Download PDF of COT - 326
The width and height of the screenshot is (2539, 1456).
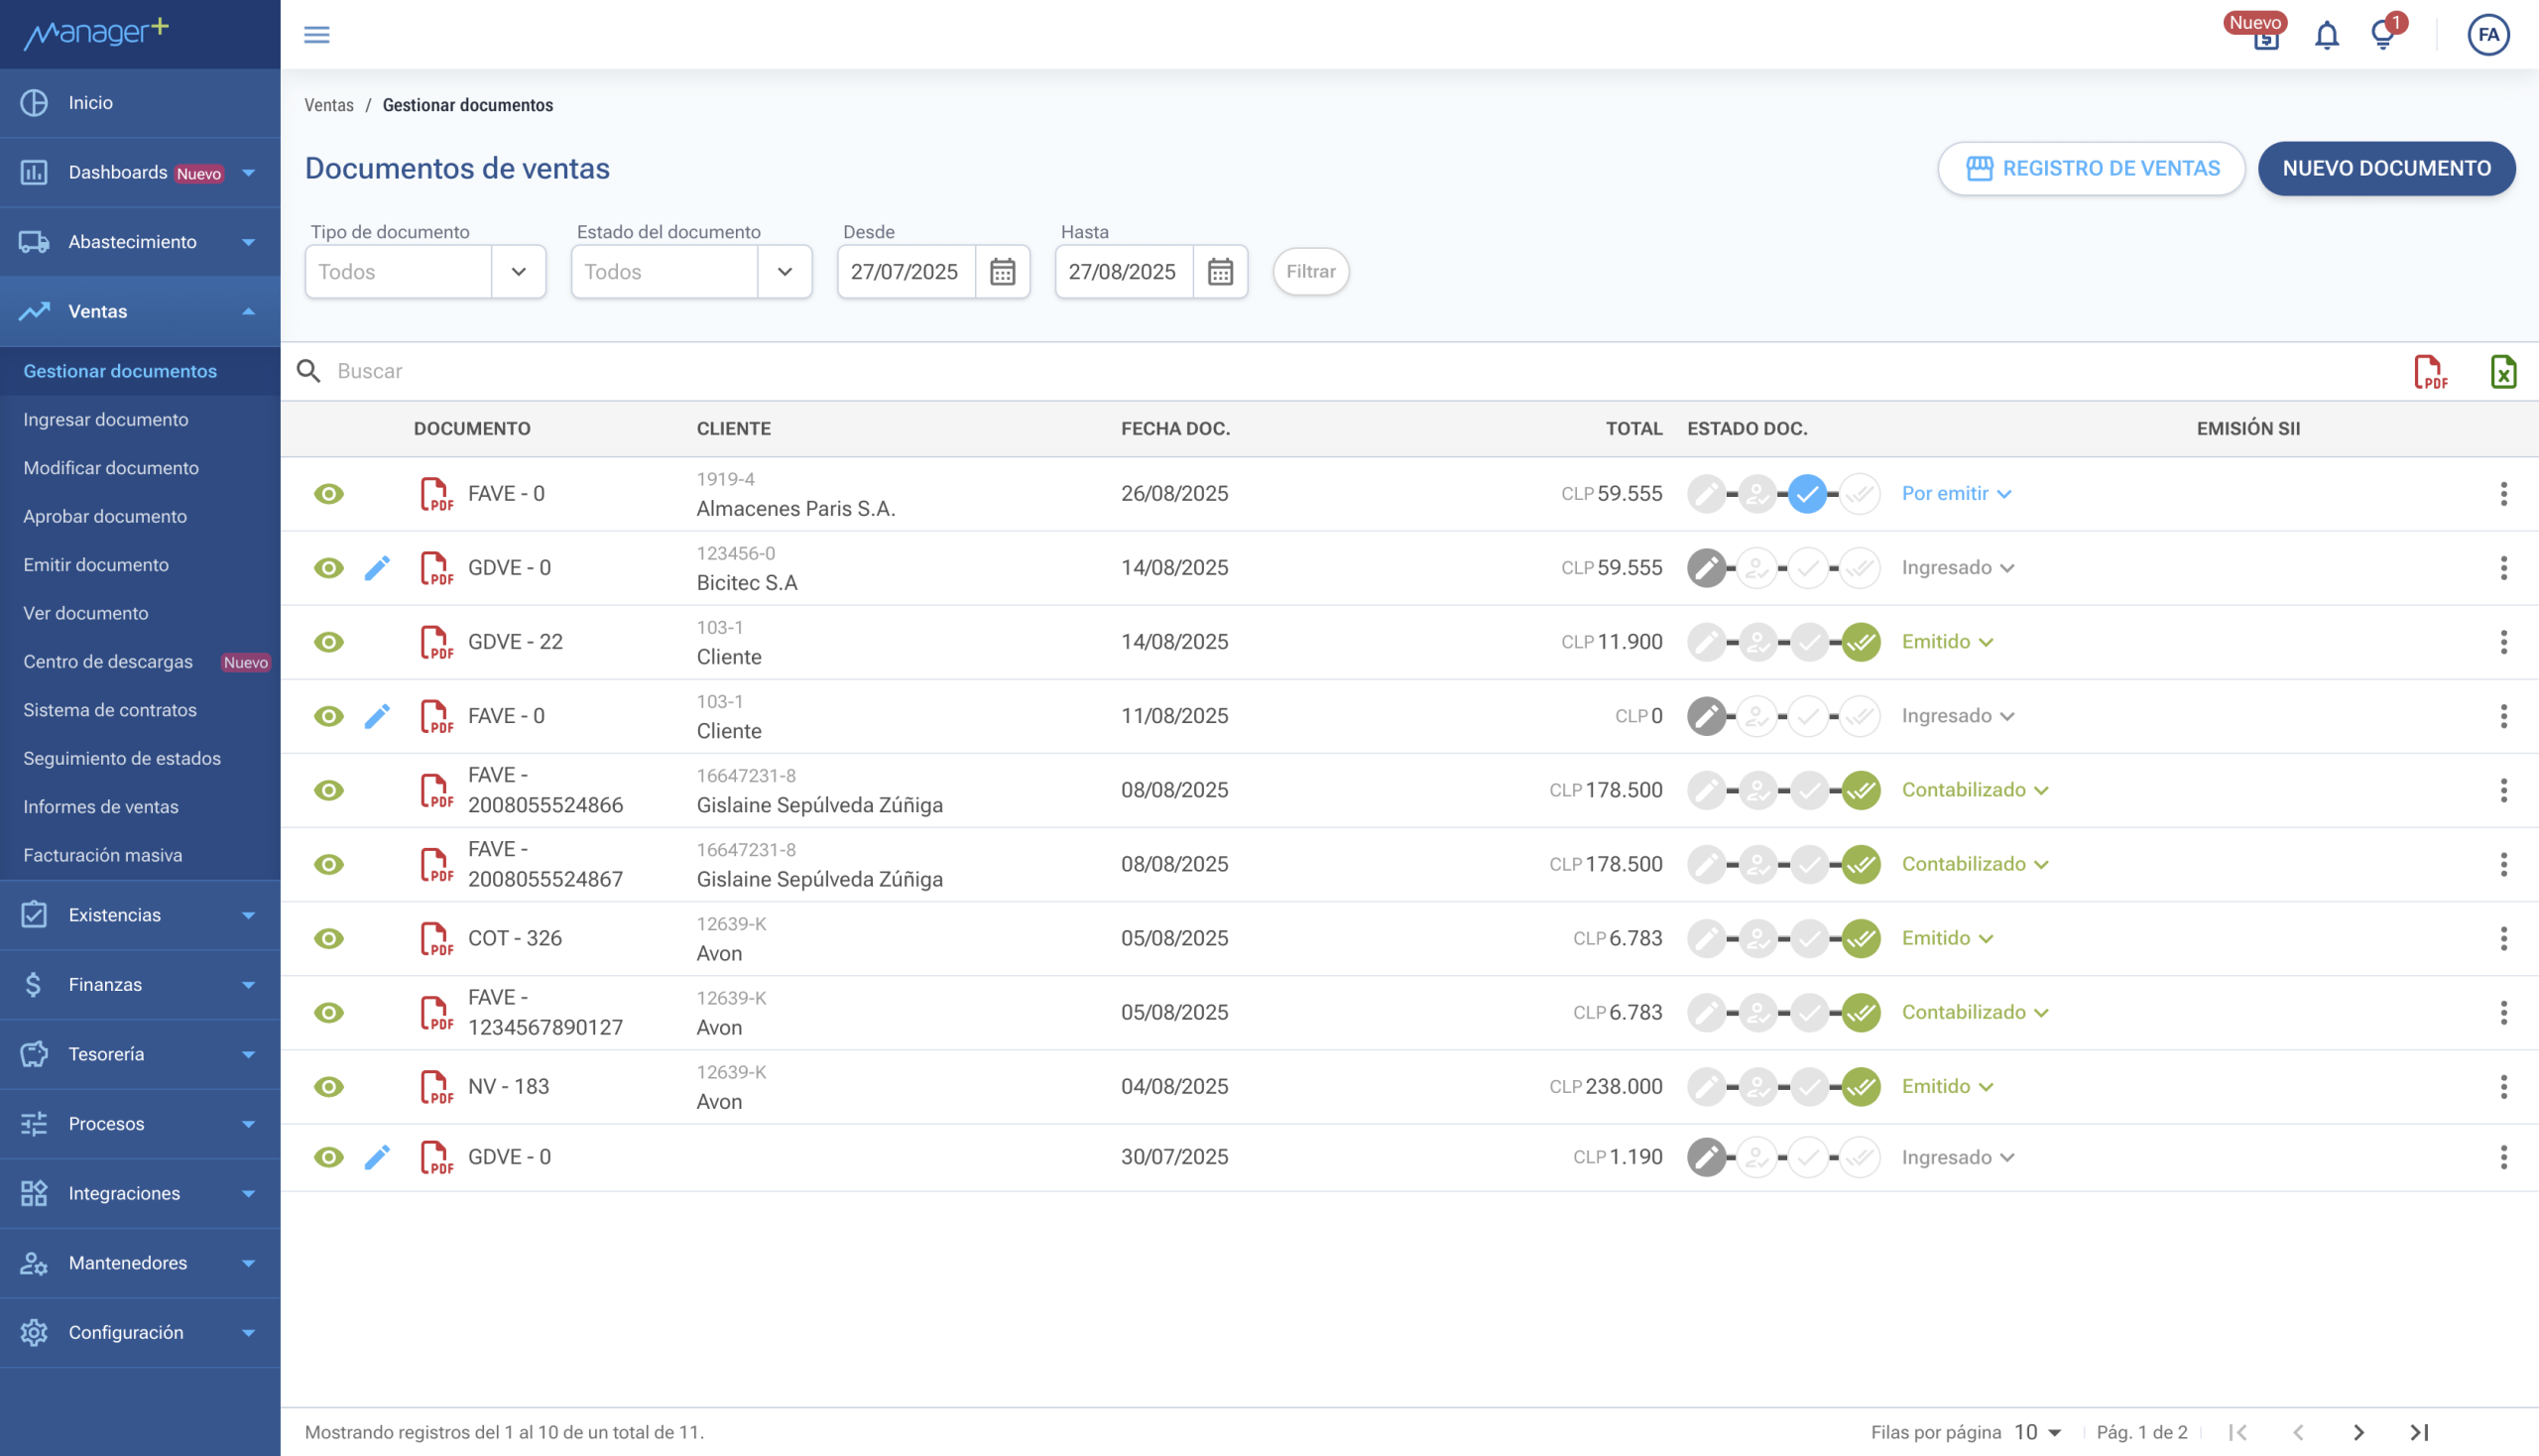[x=436, y=938]
